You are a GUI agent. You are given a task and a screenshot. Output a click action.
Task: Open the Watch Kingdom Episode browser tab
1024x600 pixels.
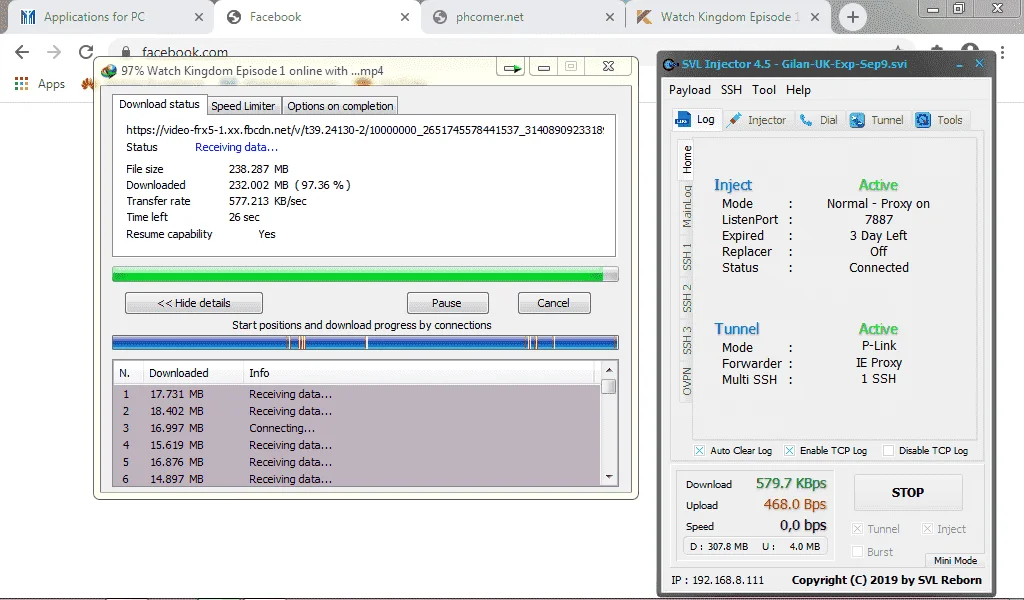(x=729, y=17)
